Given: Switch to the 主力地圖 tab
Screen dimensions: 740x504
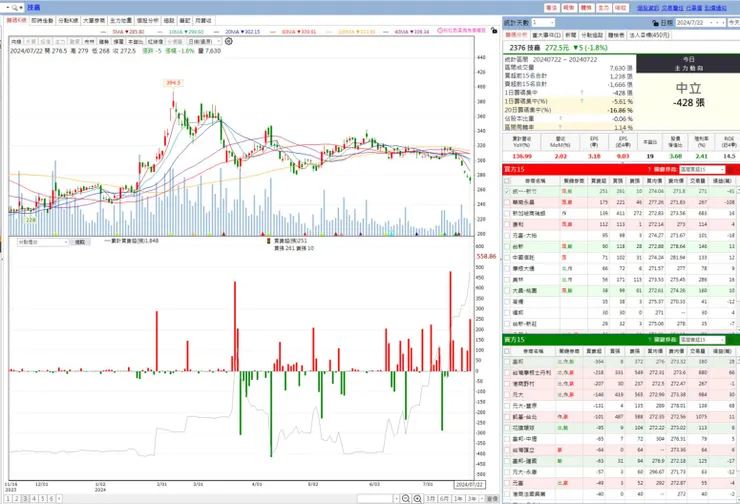Looking at the screenshot, I should click(121, 21).
